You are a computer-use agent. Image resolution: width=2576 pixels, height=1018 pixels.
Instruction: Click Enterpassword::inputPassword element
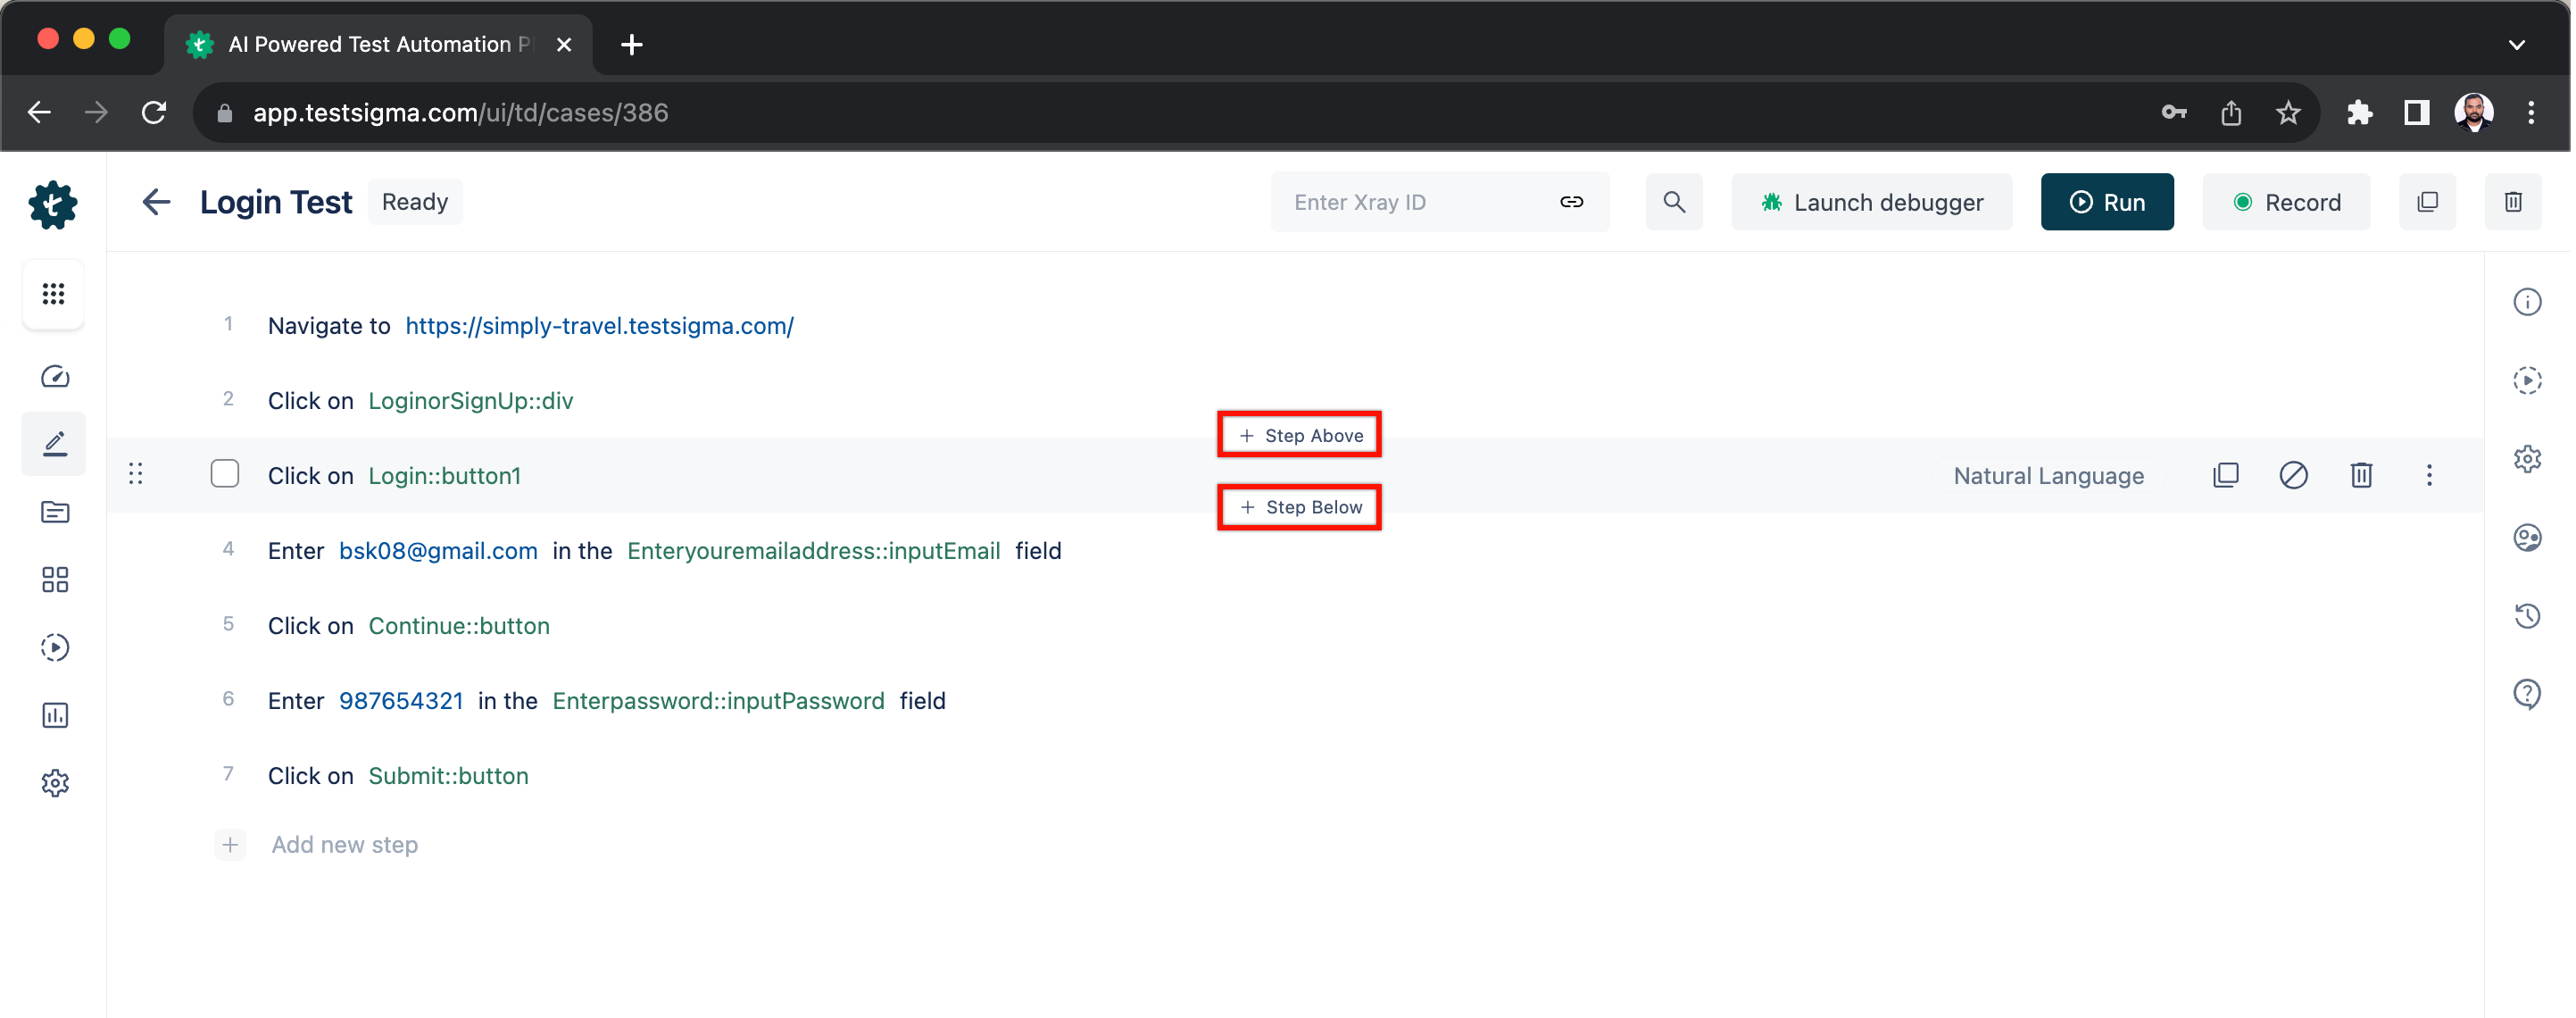[720, 701]
